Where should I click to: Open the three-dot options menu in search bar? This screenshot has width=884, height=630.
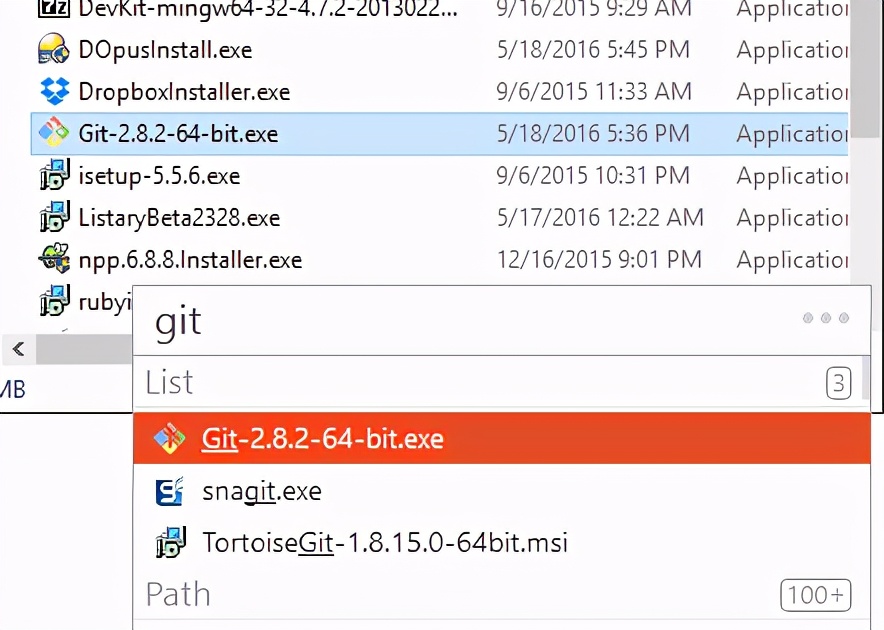(x=826, y=318)
